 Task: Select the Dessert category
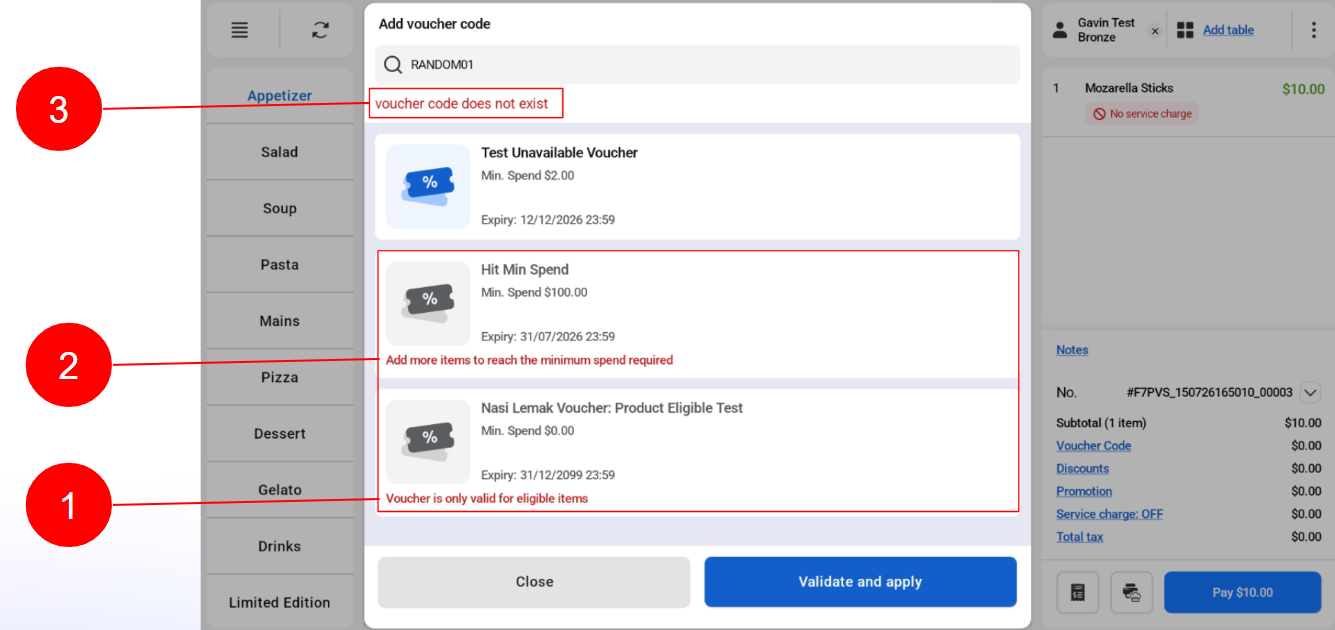click(x=280, y=434)
